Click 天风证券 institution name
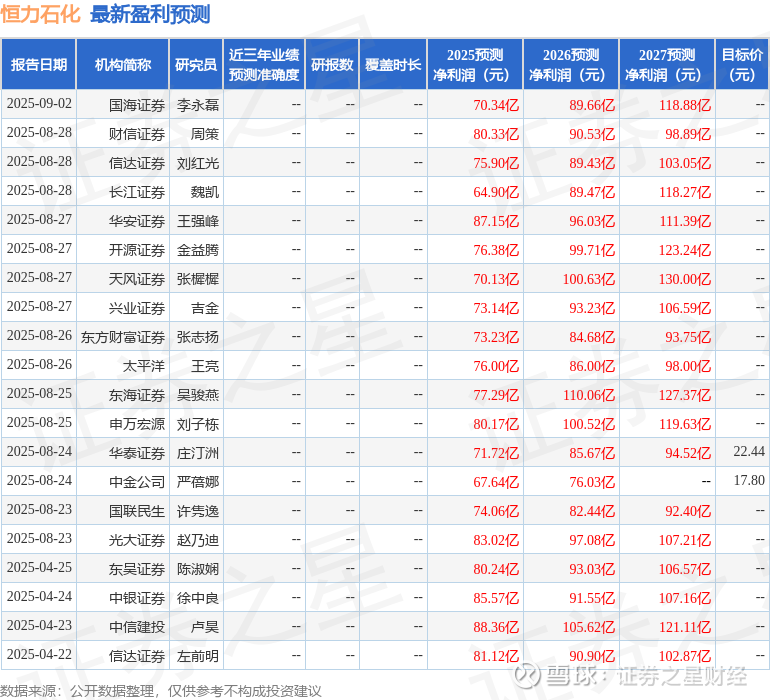Viewport: 770px width, 700px height. tap(137, 279)
